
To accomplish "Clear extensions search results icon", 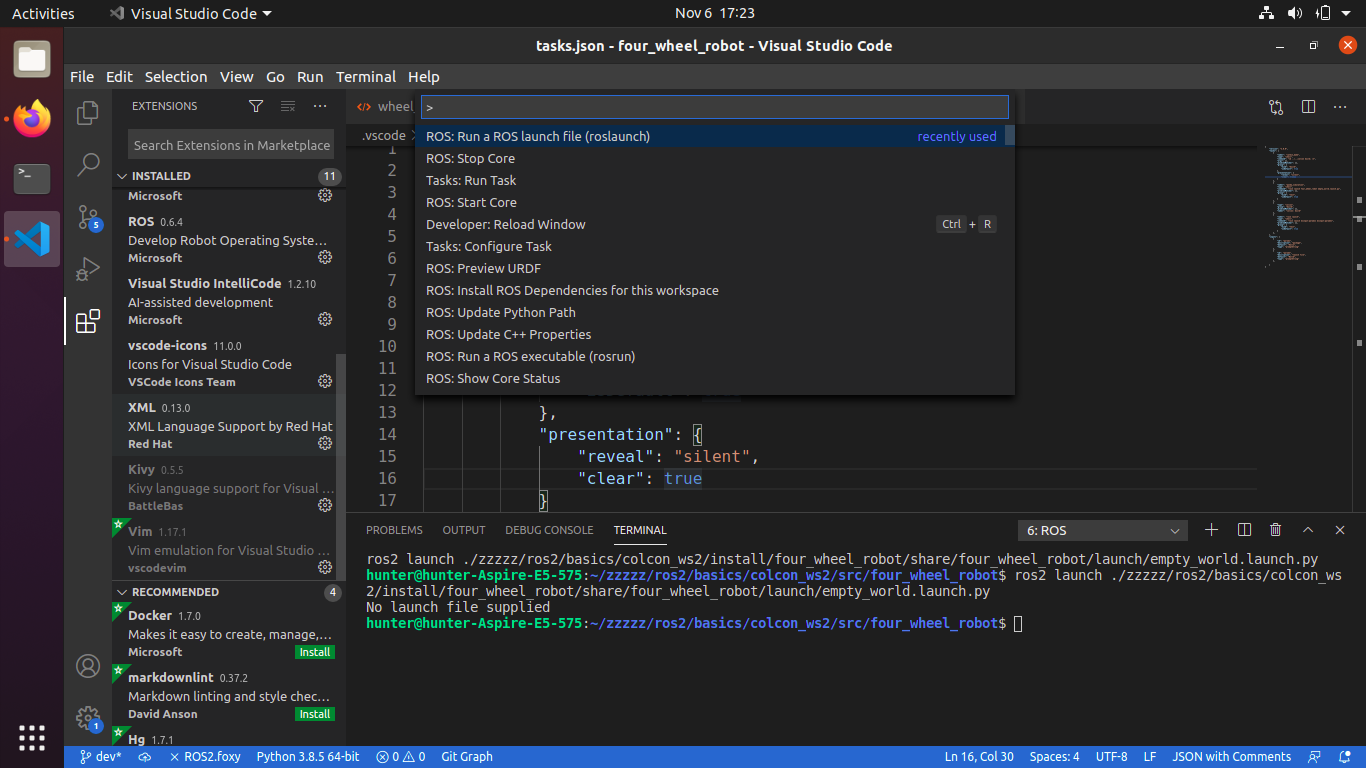I will click(288, 106).
